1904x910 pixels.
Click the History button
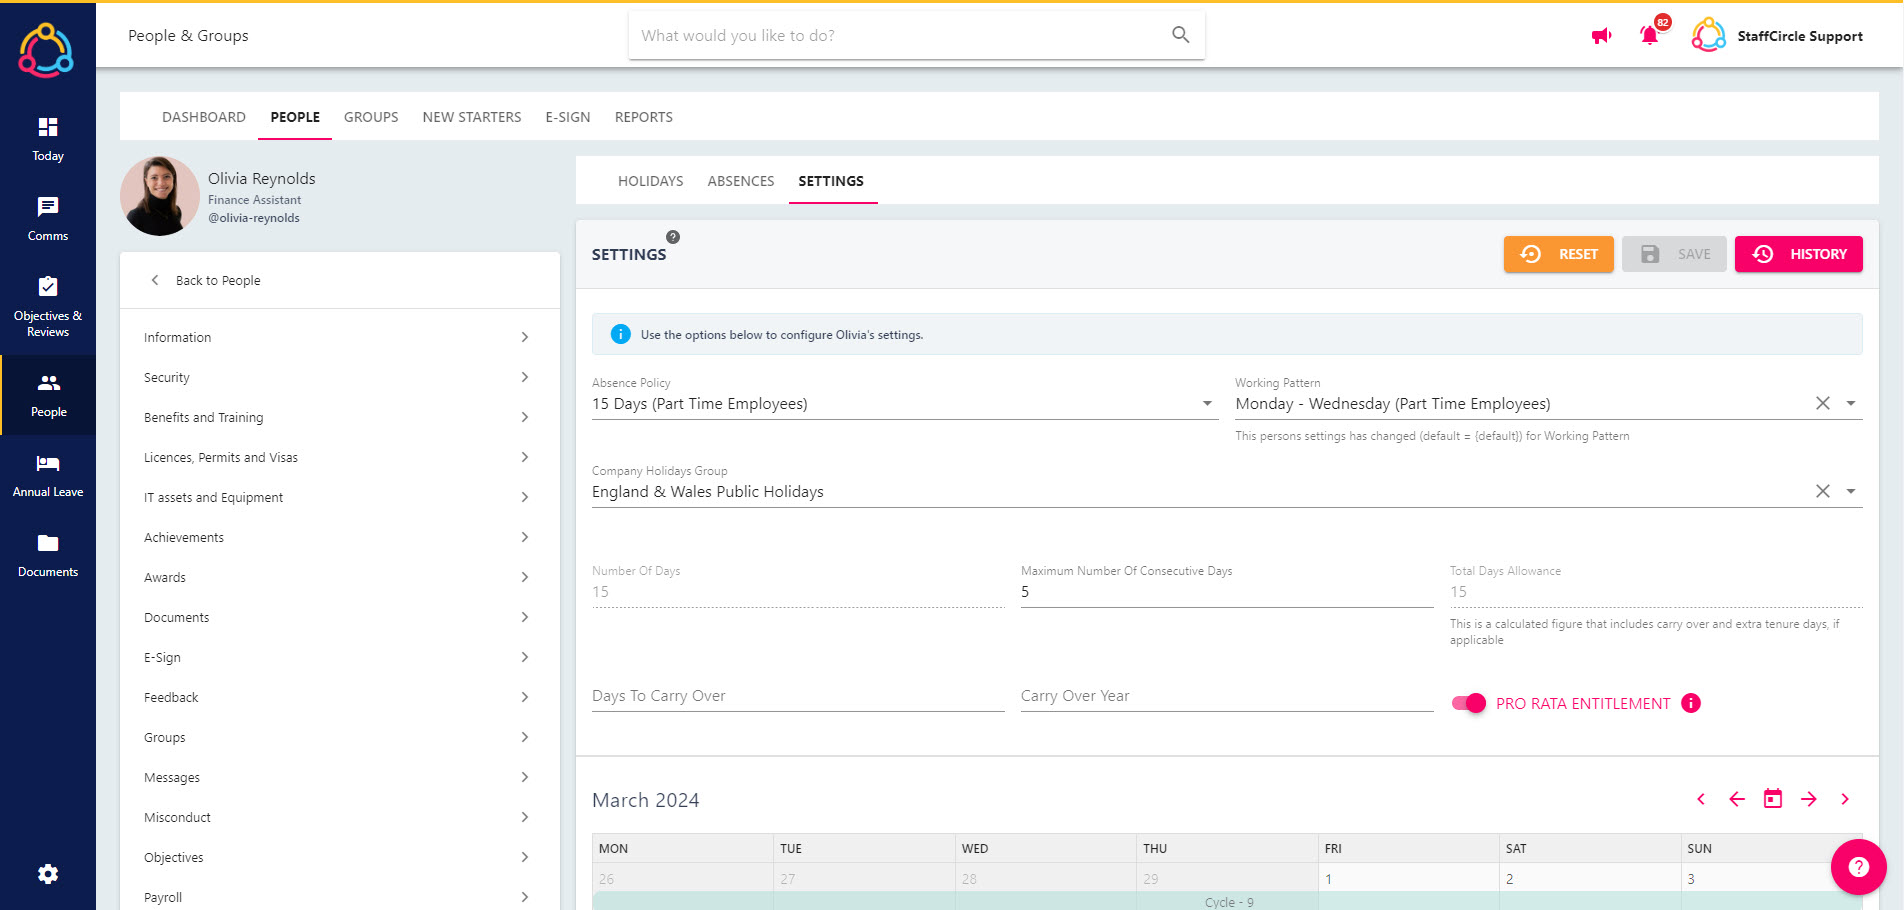[1799, 254]
